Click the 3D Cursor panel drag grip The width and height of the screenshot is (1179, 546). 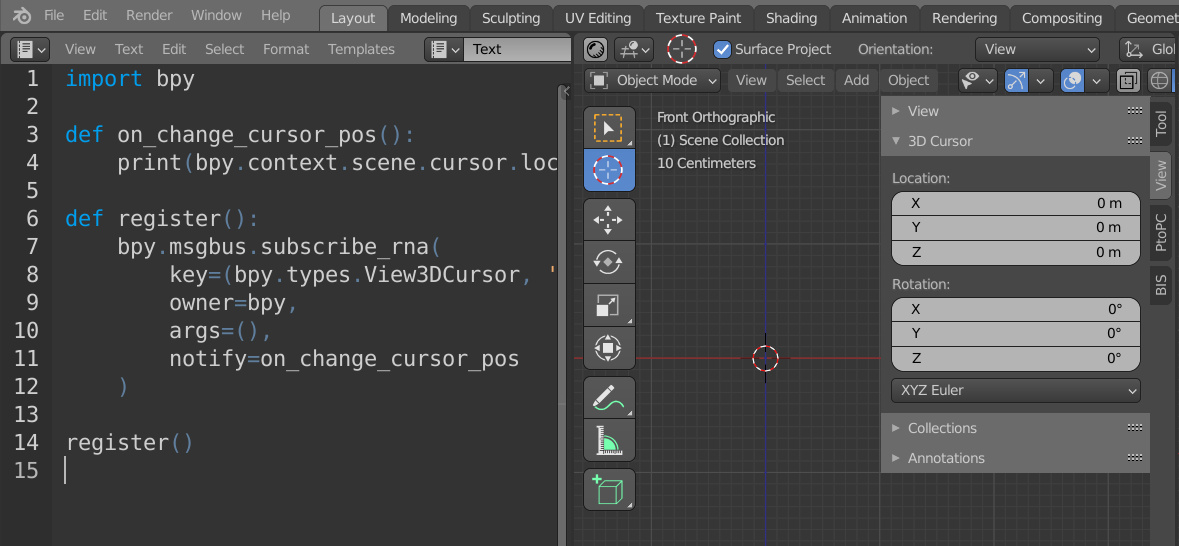coord(1135,141)
